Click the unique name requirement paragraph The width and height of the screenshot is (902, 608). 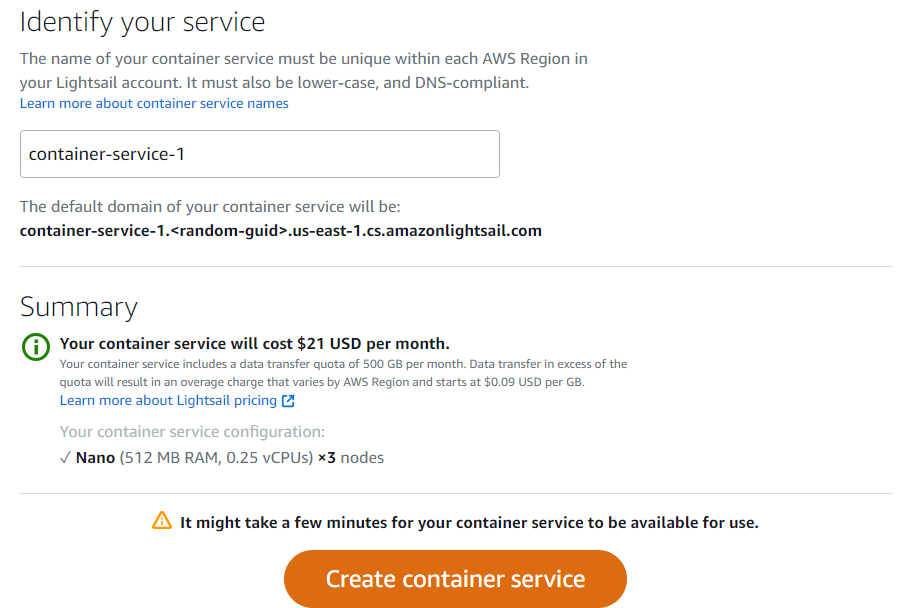[x=304, y=71]
